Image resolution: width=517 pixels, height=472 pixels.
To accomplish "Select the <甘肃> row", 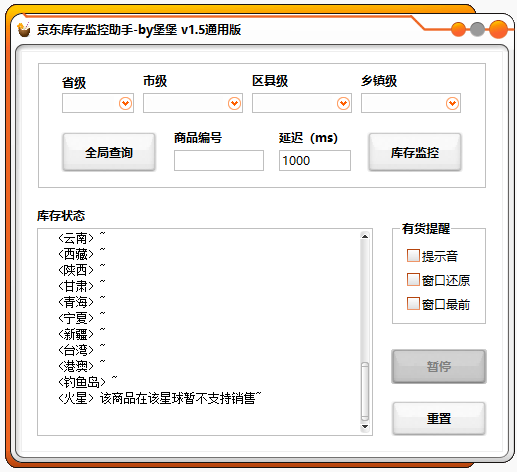I will point(82,286).
